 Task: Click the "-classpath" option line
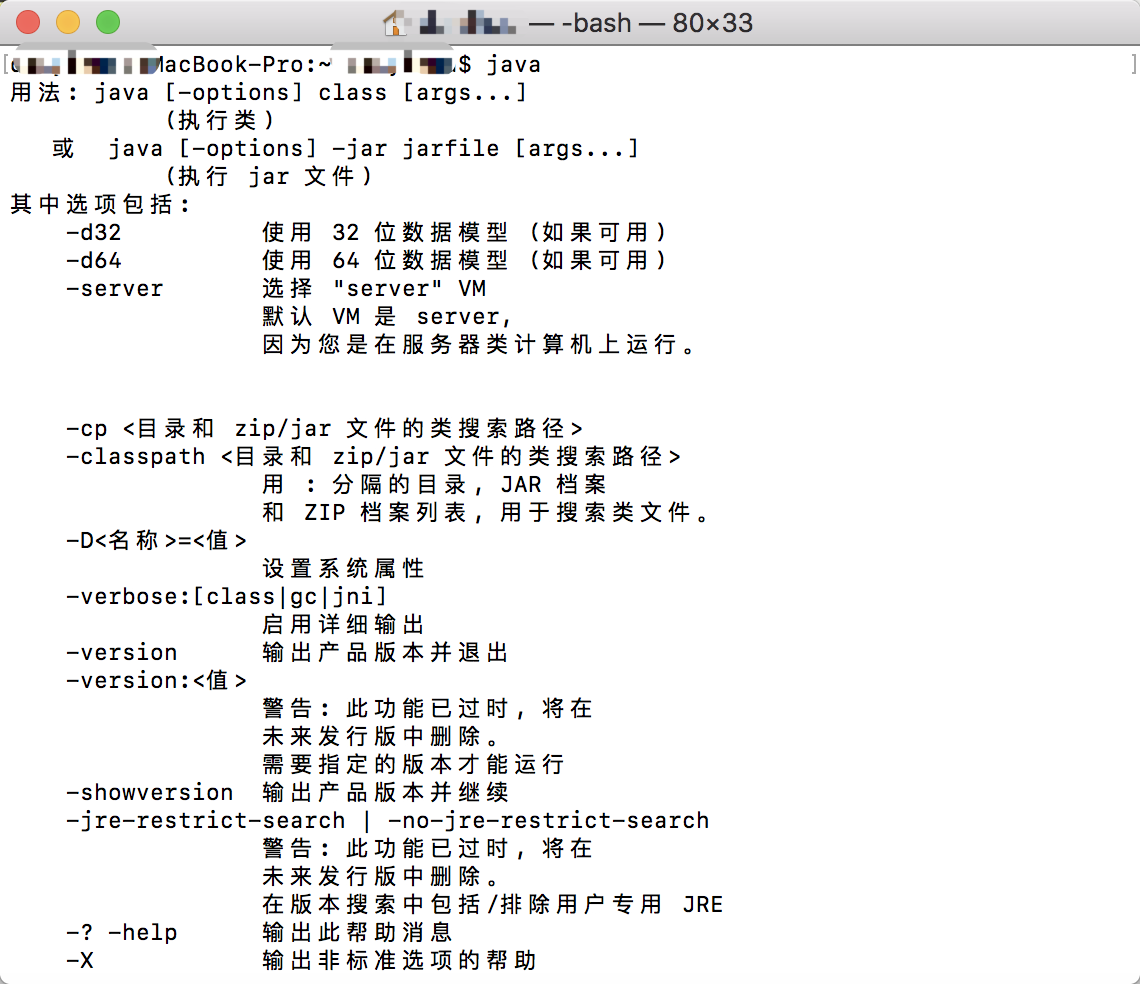click(374, 457)
